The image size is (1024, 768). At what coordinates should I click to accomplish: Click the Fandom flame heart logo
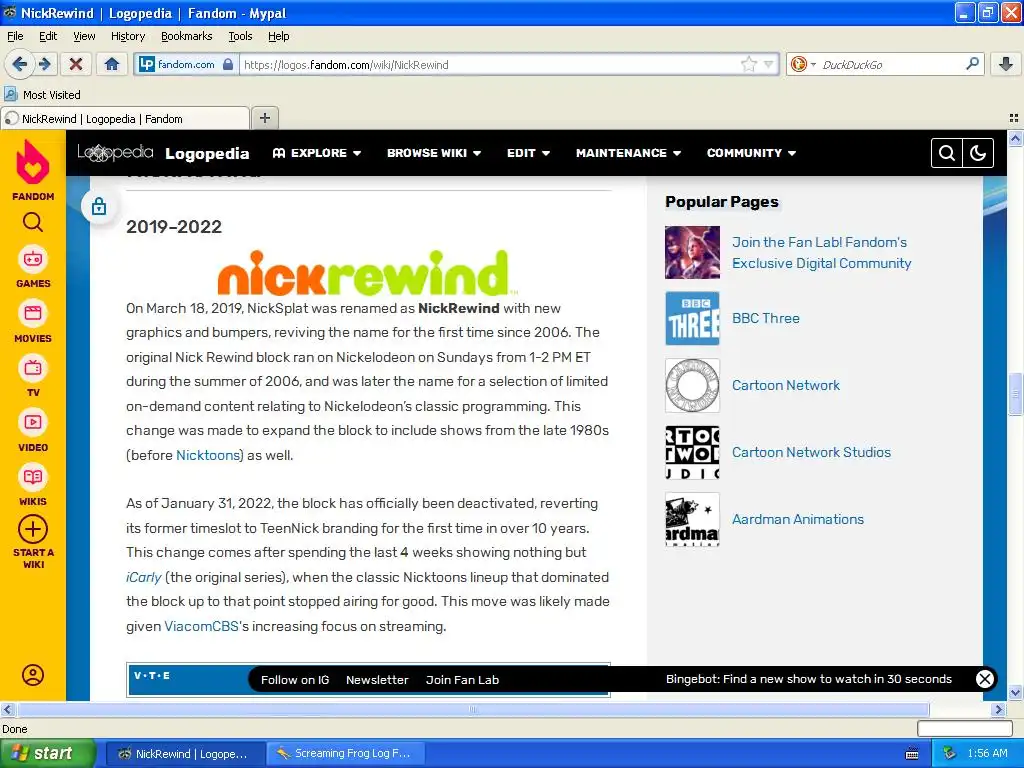(x=33, y=162)
